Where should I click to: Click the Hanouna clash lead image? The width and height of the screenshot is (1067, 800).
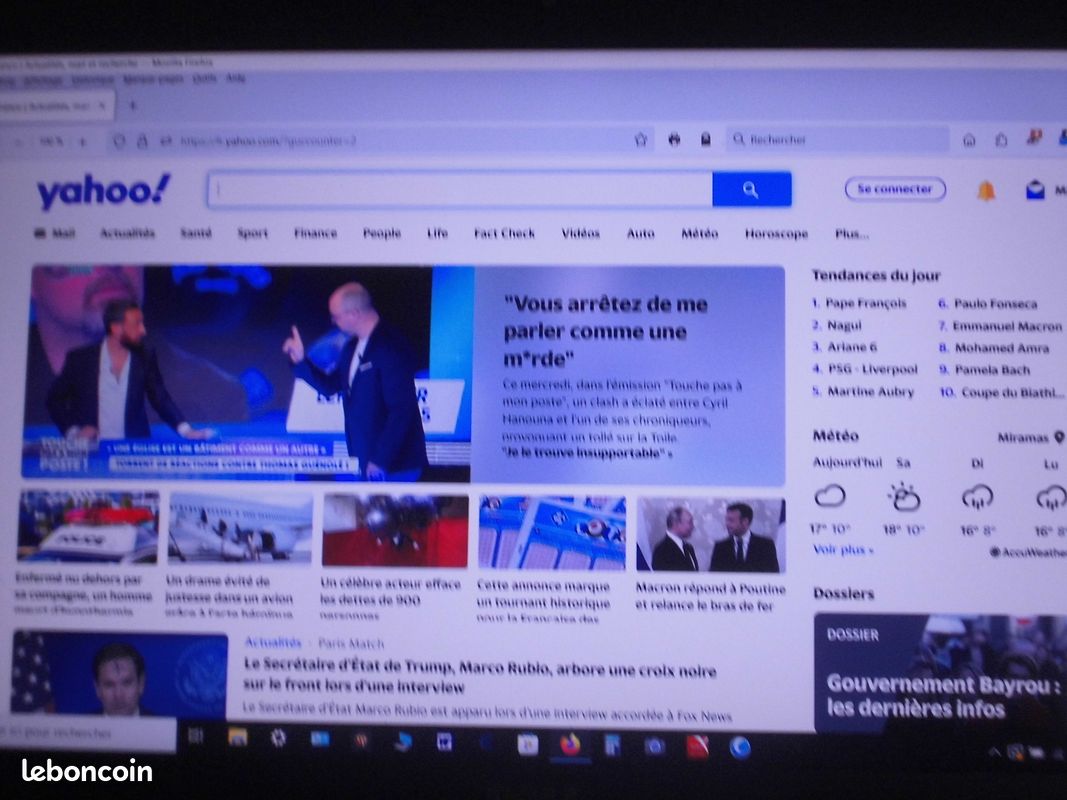[x=248, y=373]
